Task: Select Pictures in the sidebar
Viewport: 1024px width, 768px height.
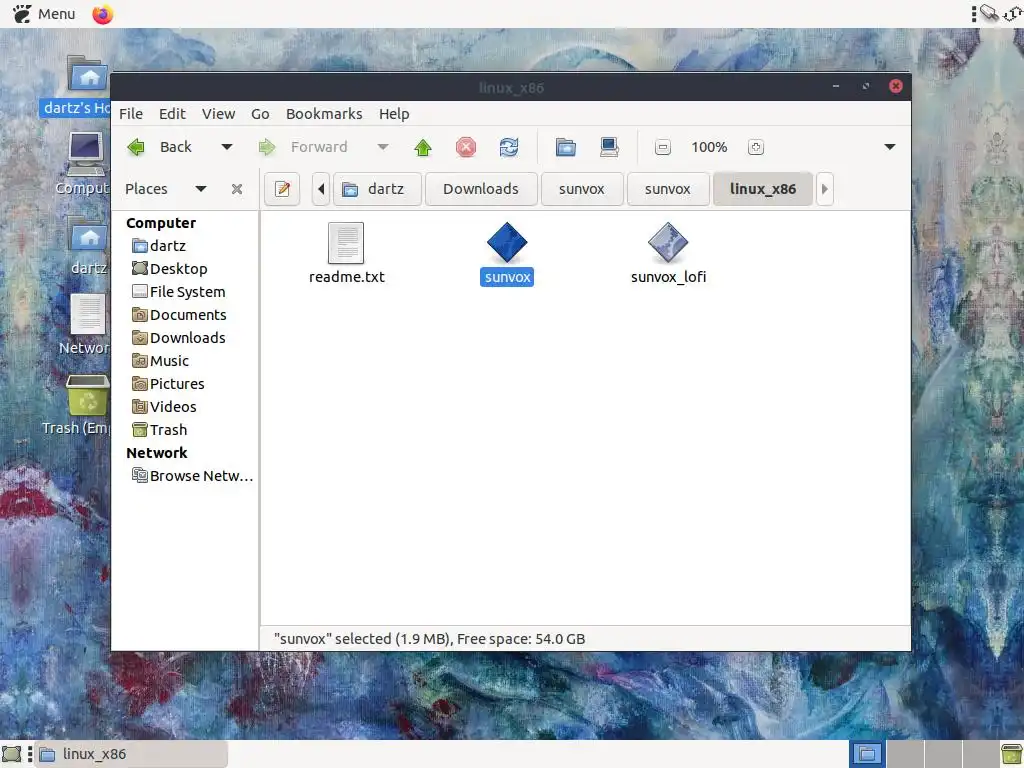Action: tap(168, 384)
